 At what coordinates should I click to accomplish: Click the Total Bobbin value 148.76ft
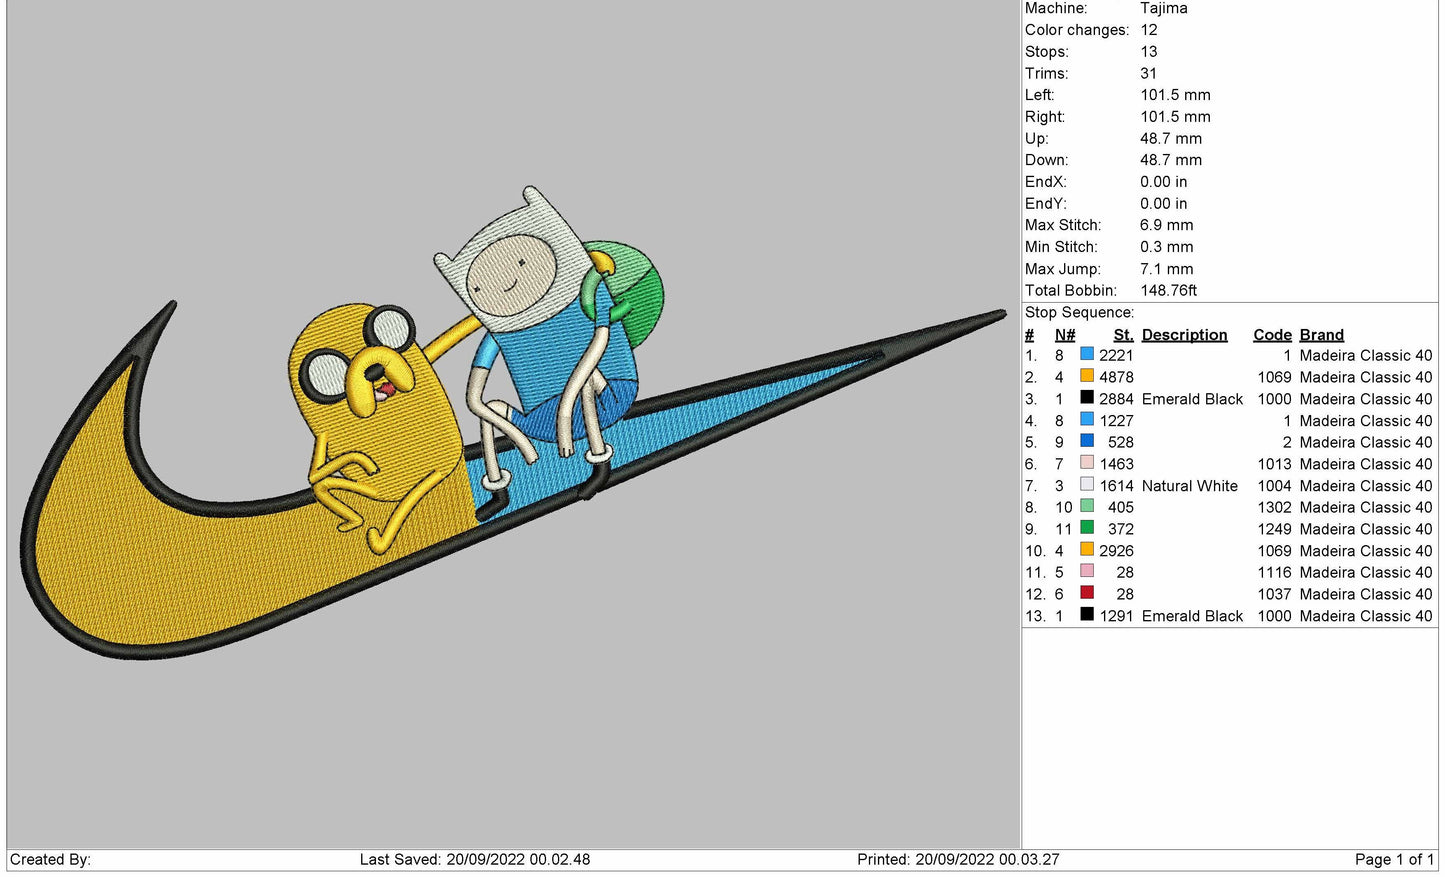1168,291
